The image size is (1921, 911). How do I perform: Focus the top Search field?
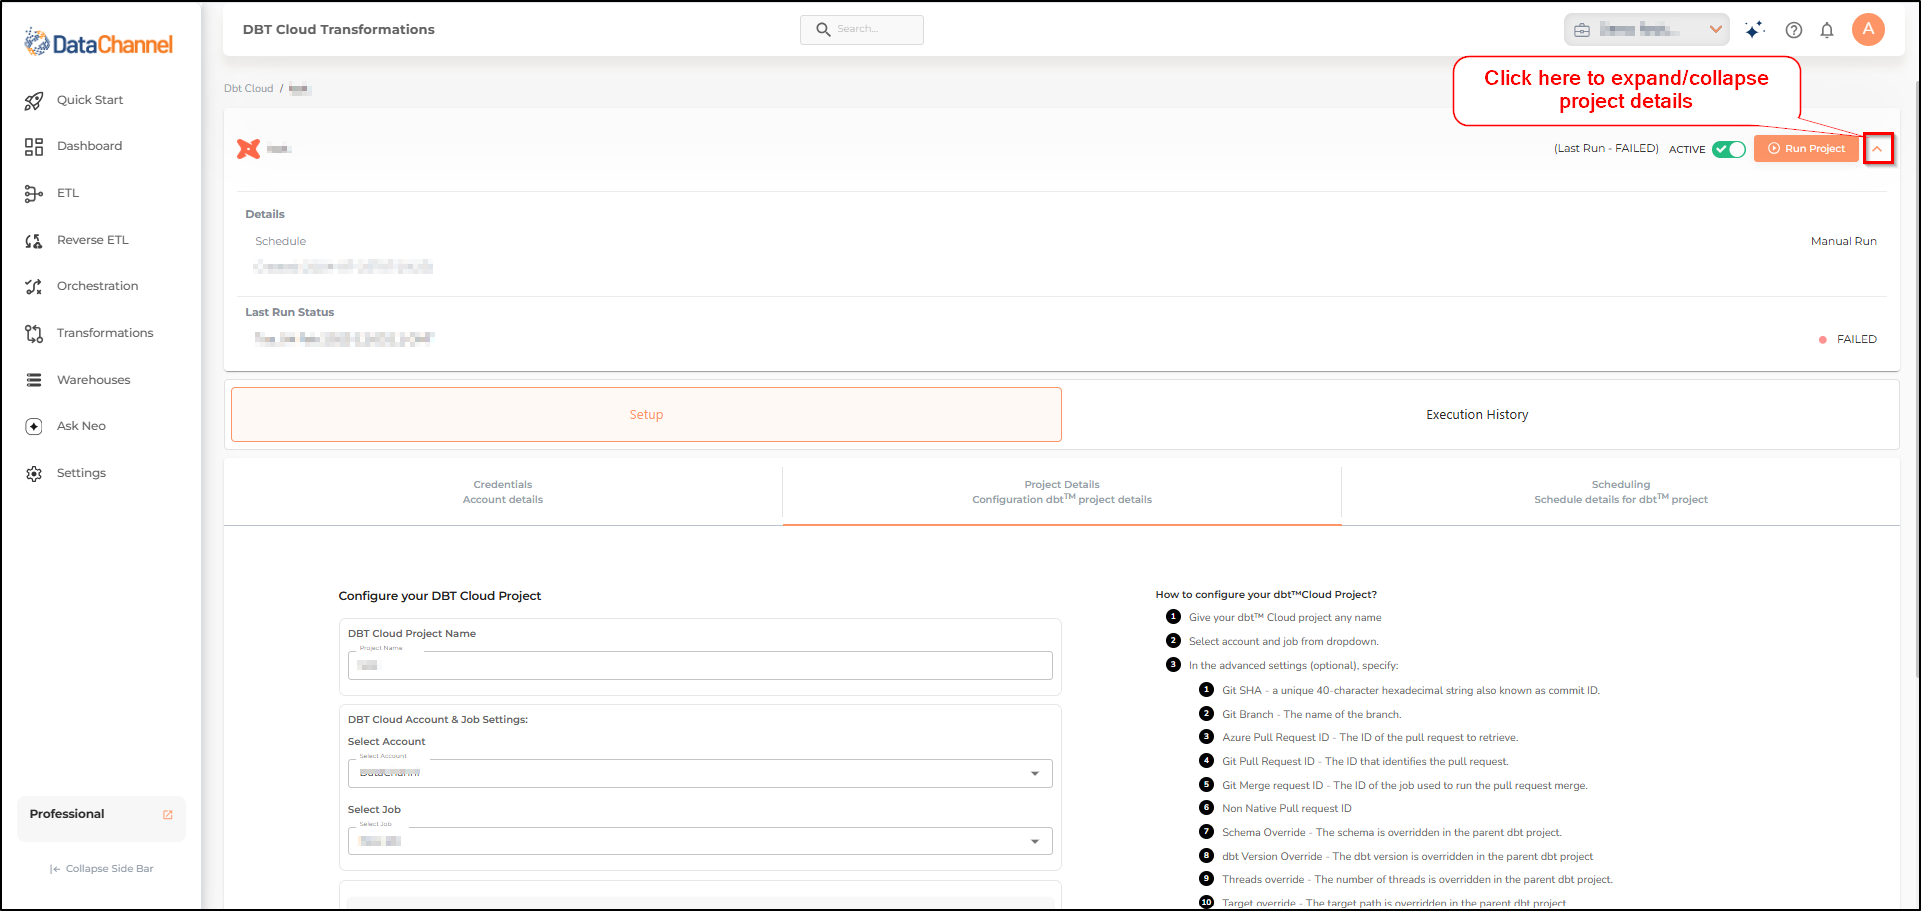pos(862,30)
